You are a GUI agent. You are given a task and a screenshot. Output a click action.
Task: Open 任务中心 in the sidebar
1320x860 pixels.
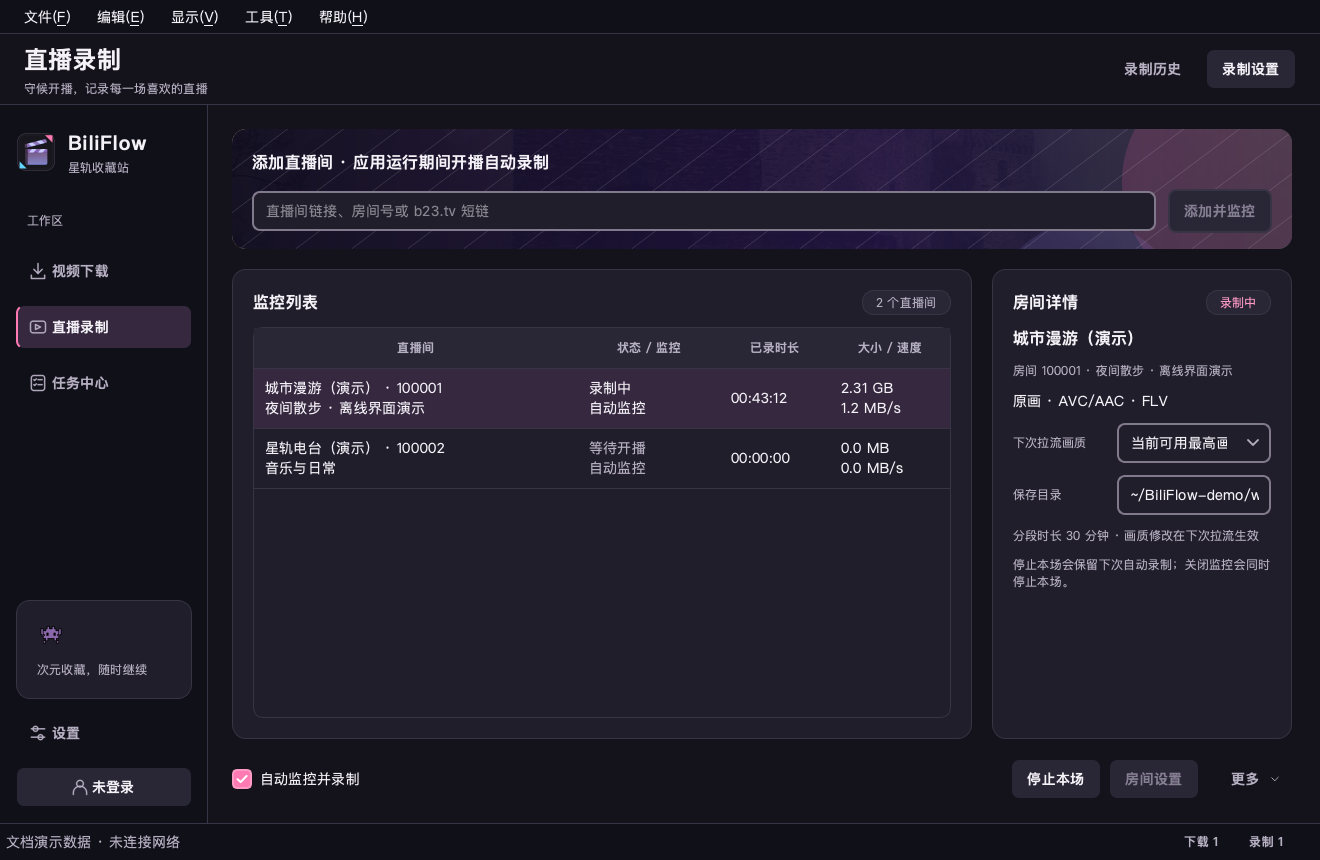pyautogui.click(x=104, y=383)
